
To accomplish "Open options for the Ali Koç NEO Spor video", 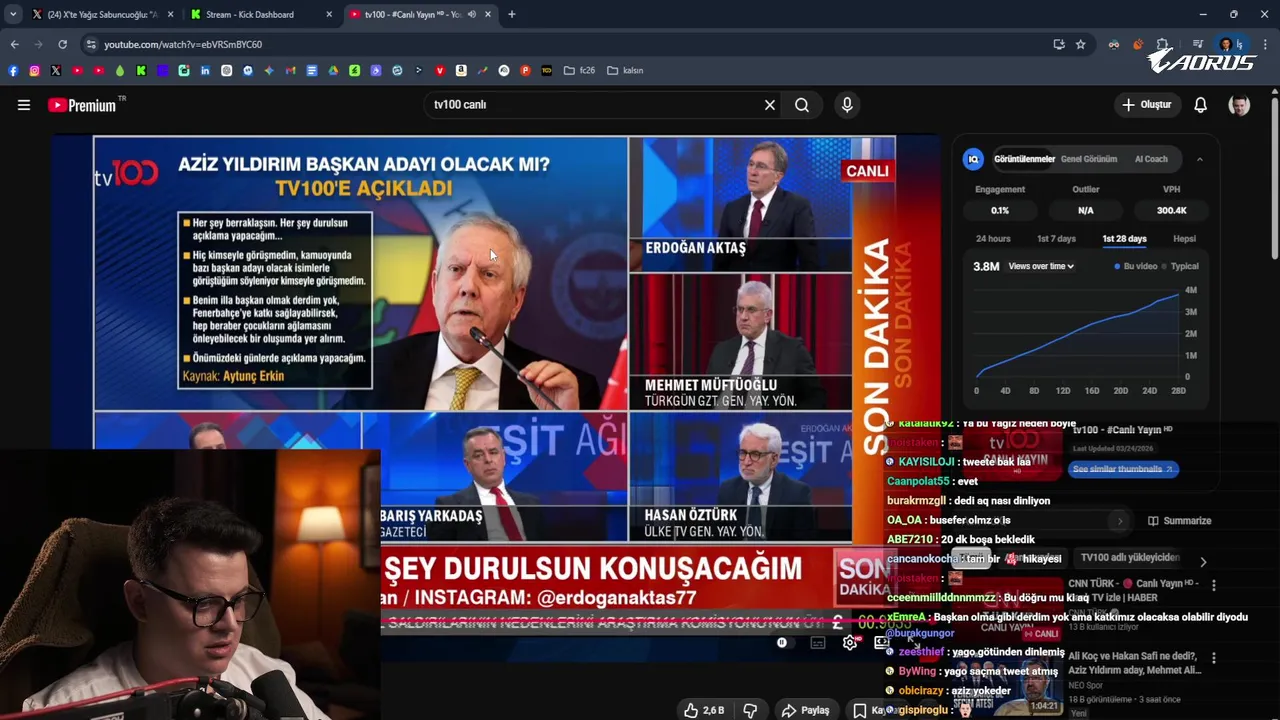I will [1213, 658].
